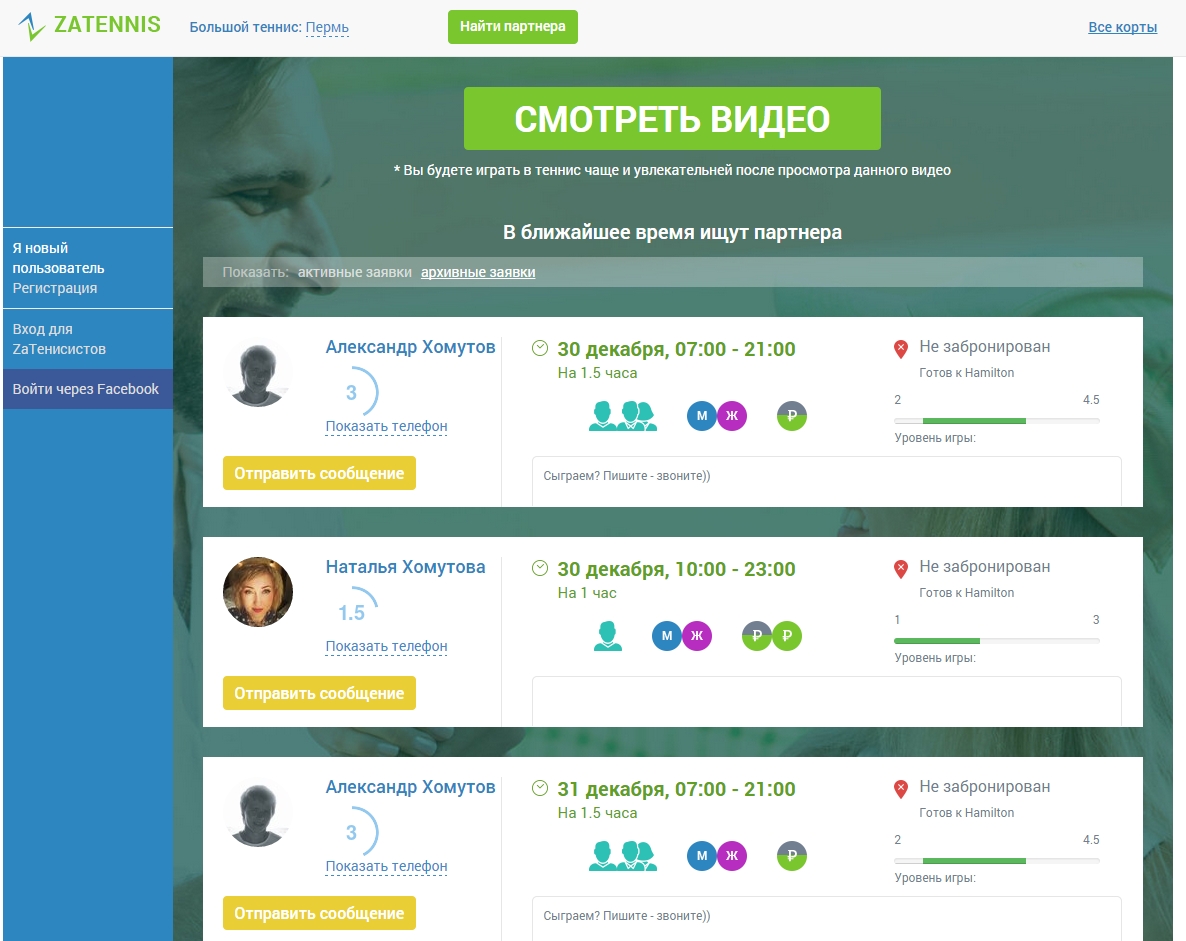Click purple Ж gender icon in 30 декабря 07:00 card
The image size is (1186, 941).
click(x=732, y=416)
